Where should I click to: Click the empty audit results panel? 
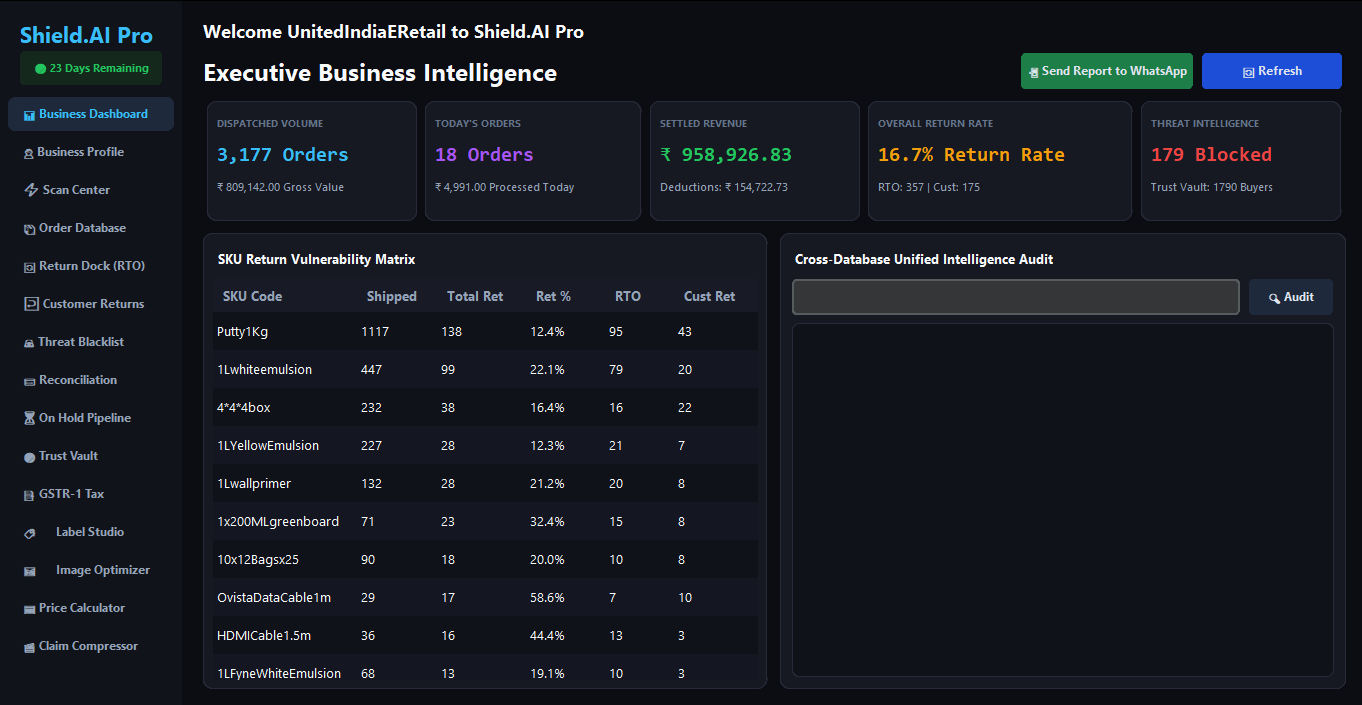pos(1063,500)
